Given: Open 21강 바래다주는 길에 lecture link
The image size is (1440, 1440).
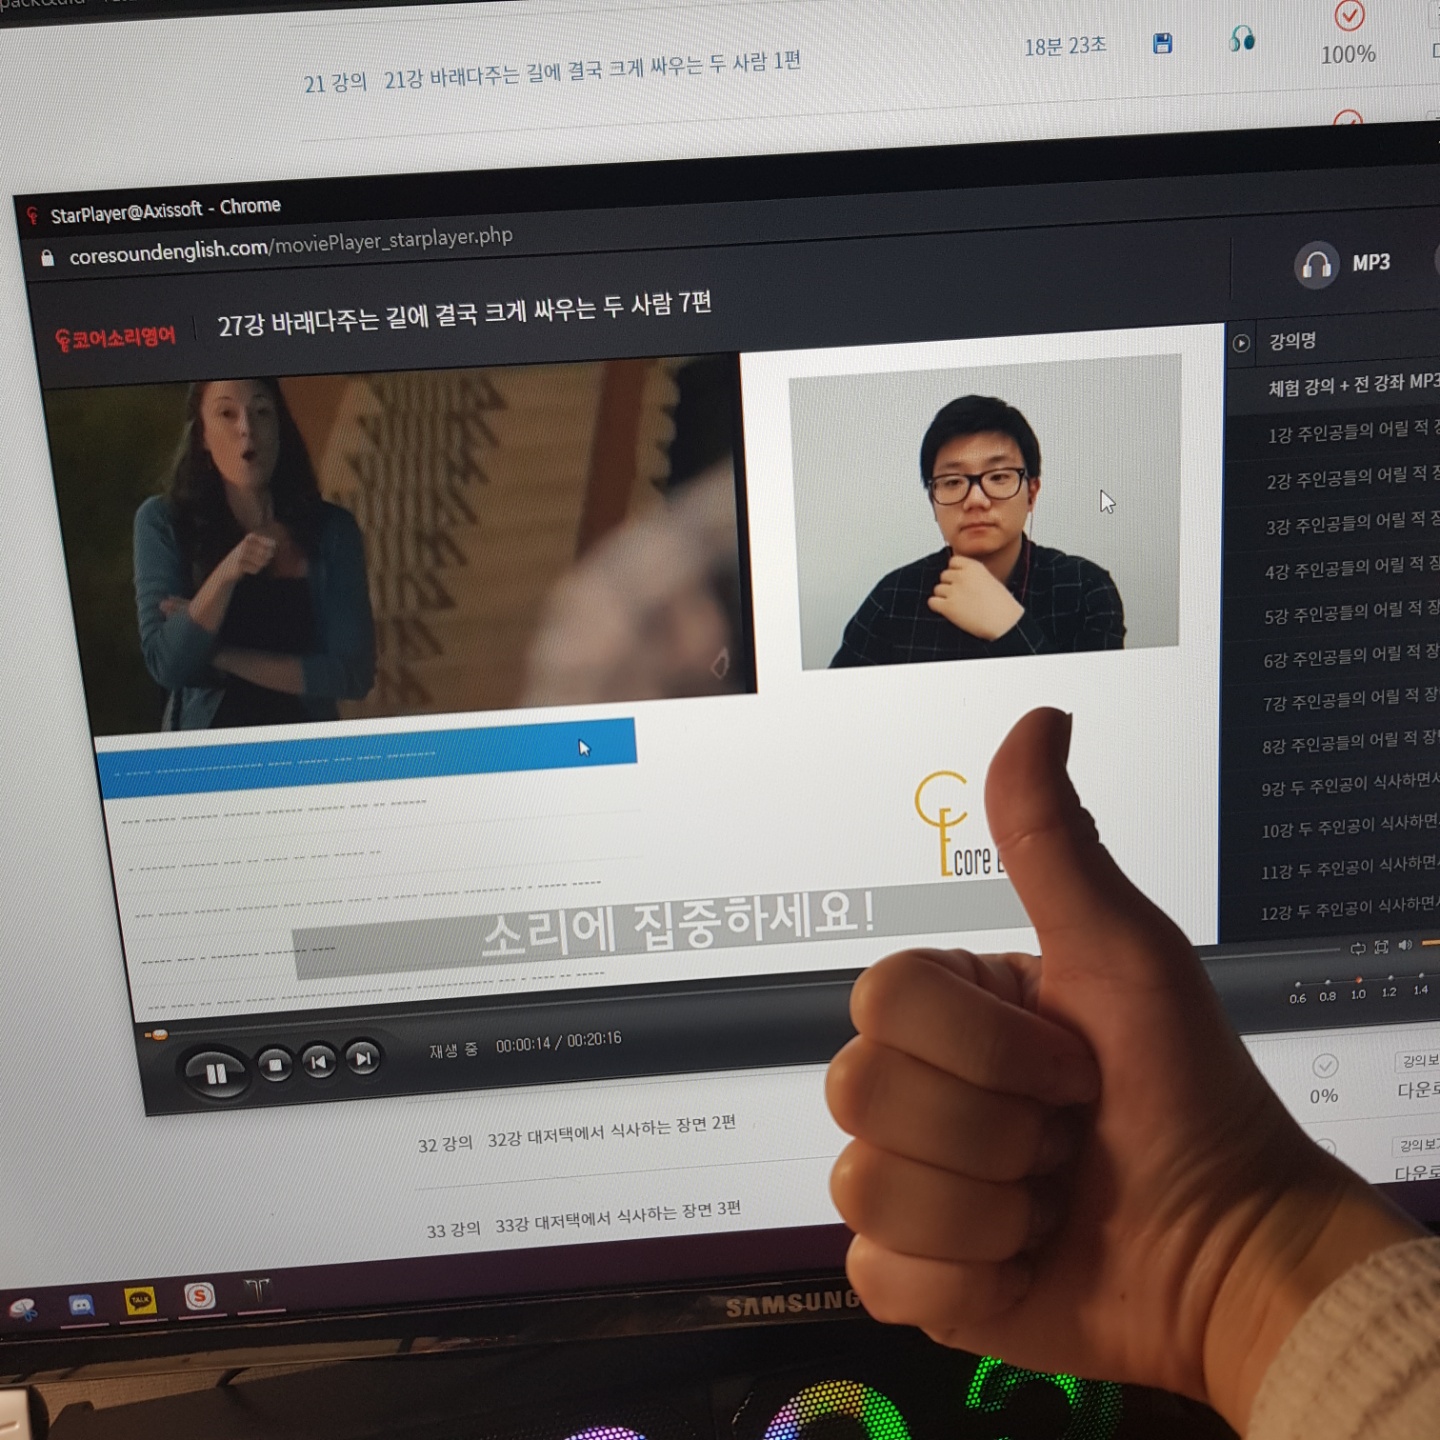Looking at the screenshot, I should (592, 69).
